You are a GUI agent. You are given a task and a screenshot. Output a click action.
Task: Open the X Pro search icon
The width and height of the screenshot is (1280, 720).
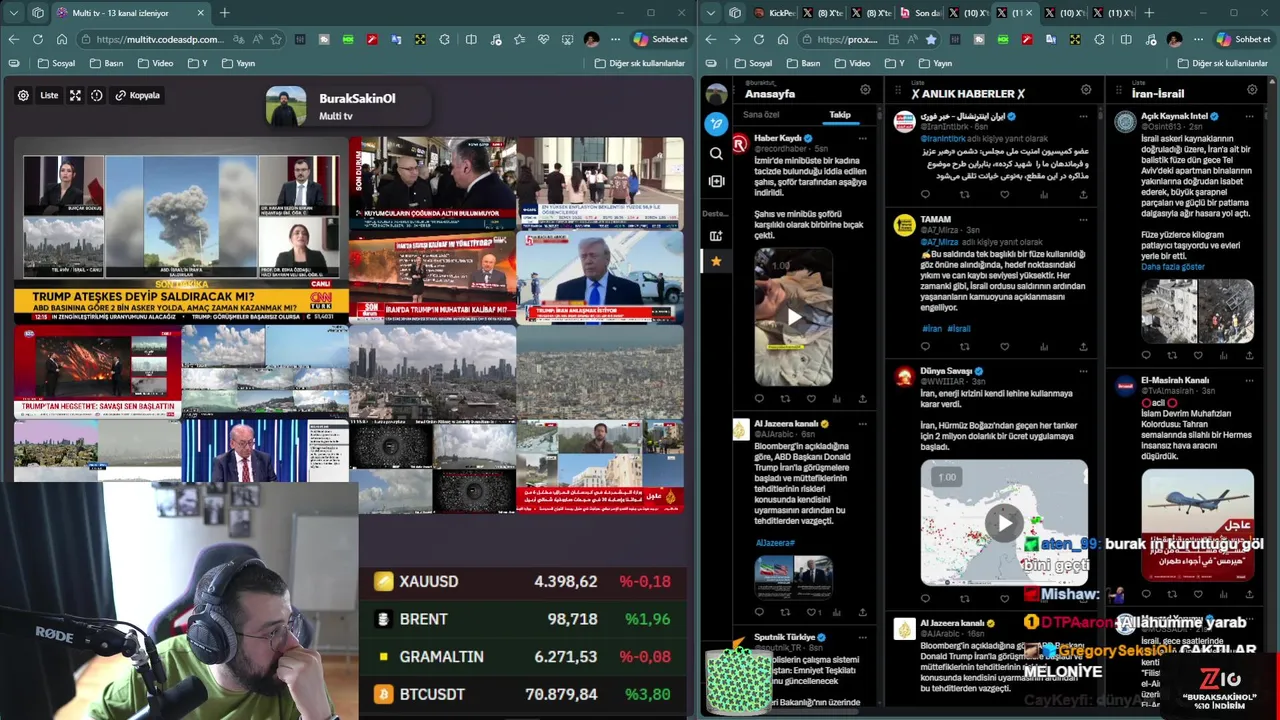click(x=716, y=153)
